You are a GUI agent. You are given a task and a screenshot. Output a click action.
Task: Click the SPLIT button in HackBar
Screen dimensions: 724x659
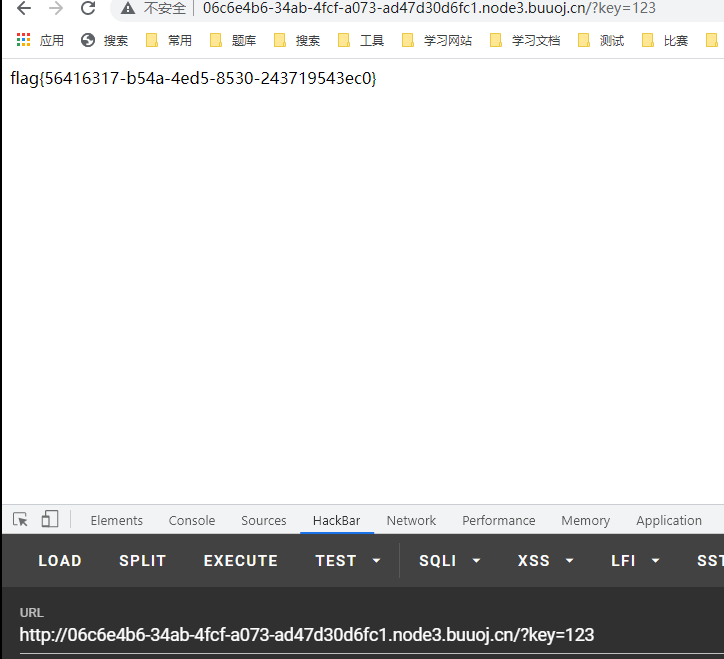142,561
